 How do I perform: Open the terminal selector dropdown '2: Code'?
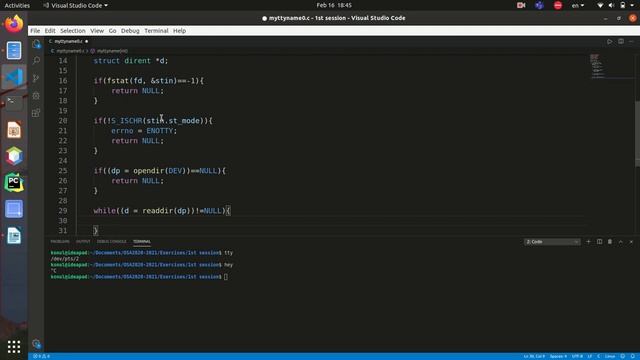552,242
